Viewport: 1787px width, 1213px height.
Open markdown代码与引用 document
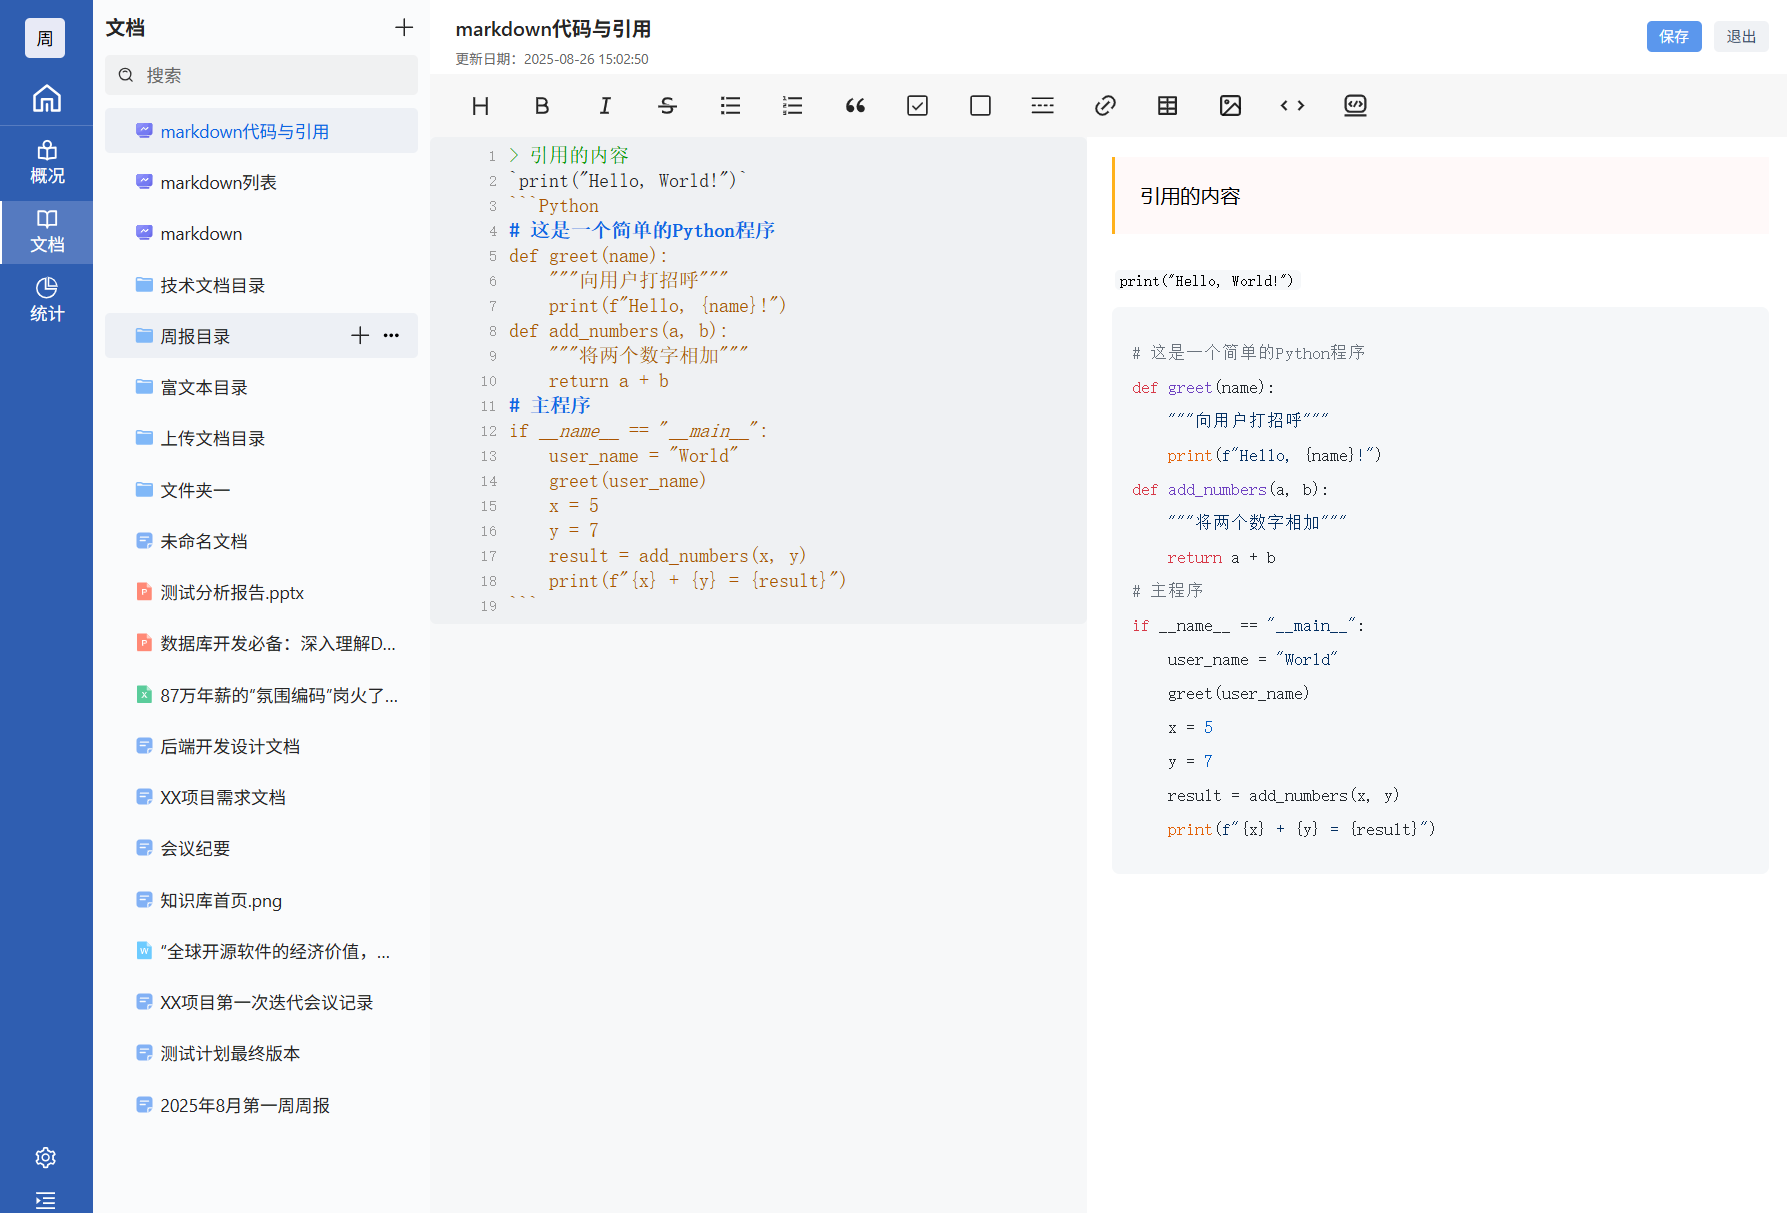pos(261,131)
